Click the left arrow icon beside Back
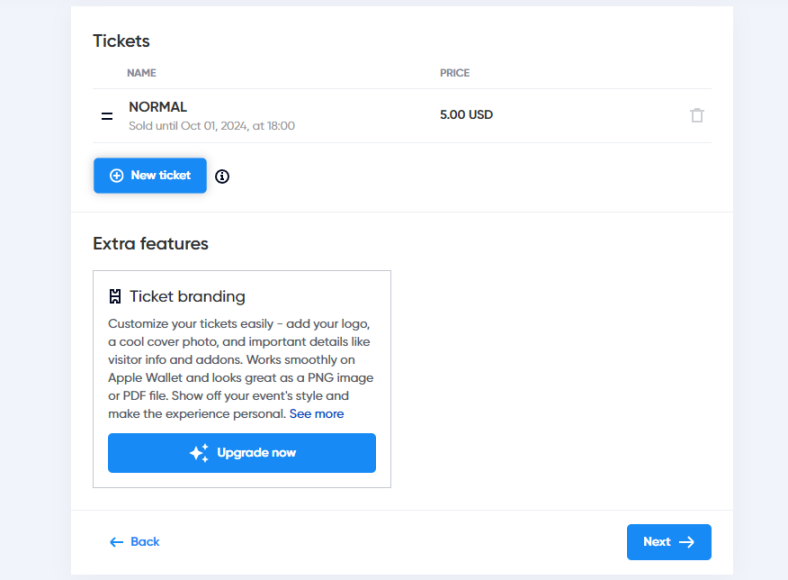 tap(117, 542)
